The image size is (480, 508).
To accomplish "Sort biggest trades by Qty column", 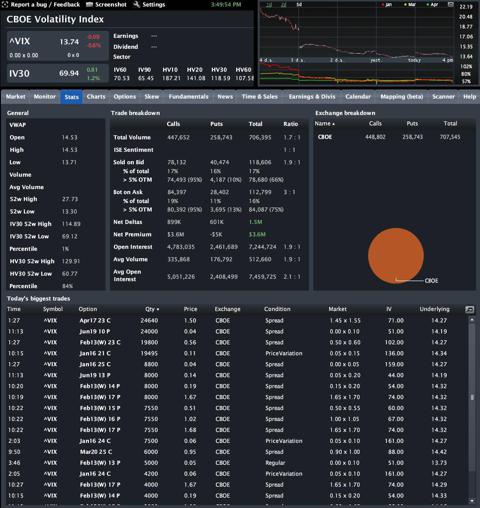I will [x=152, y=309].
